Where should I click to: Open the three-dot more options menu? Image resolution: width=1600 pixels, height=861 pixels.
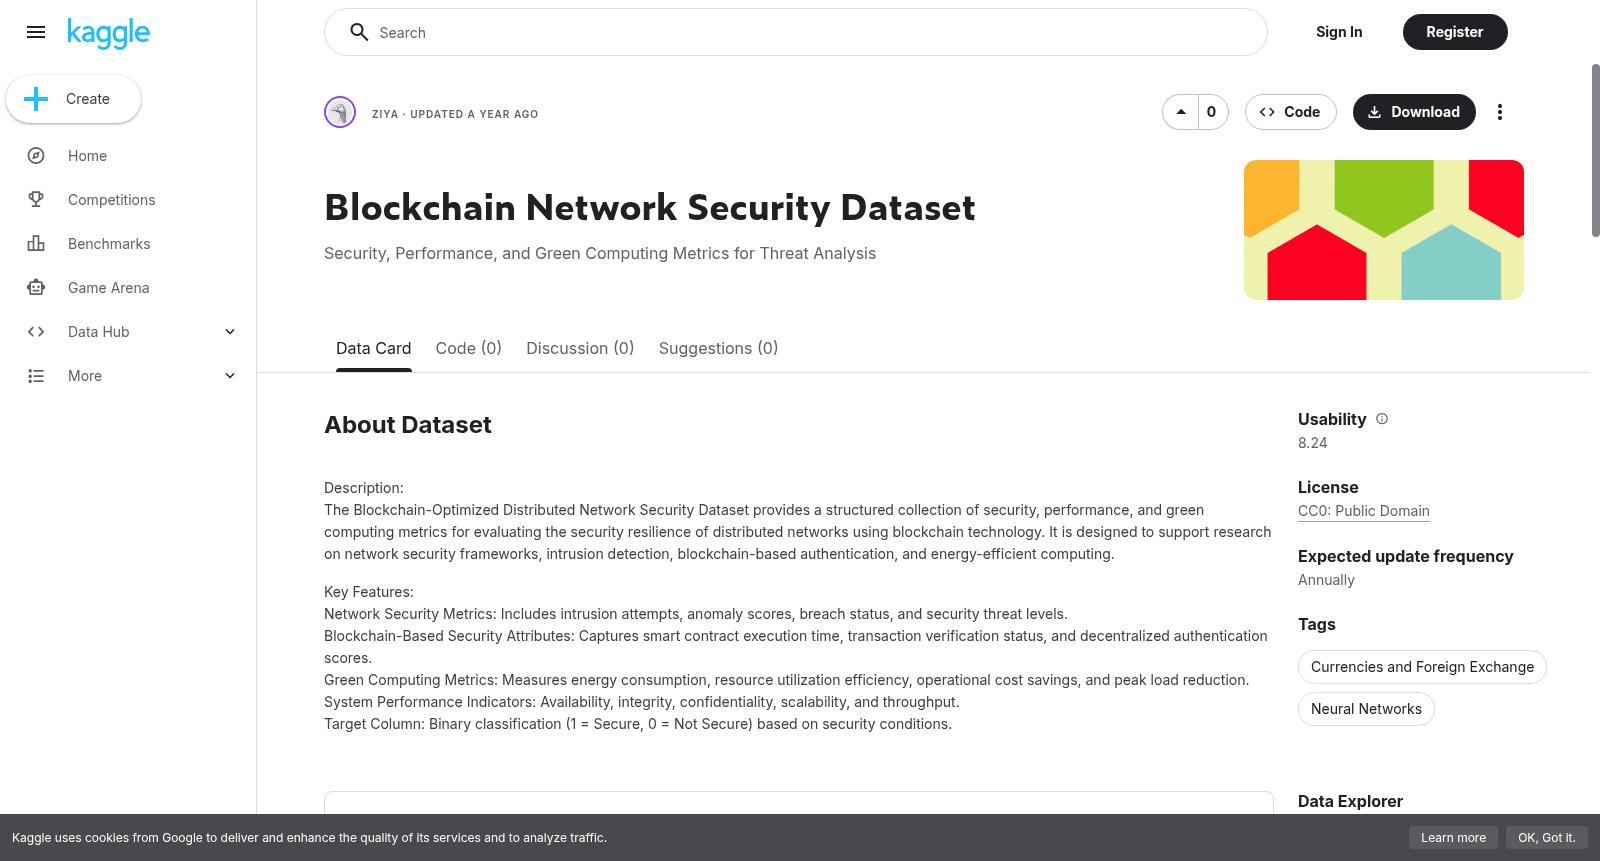pyautogui.click(x=1499, y=112)
